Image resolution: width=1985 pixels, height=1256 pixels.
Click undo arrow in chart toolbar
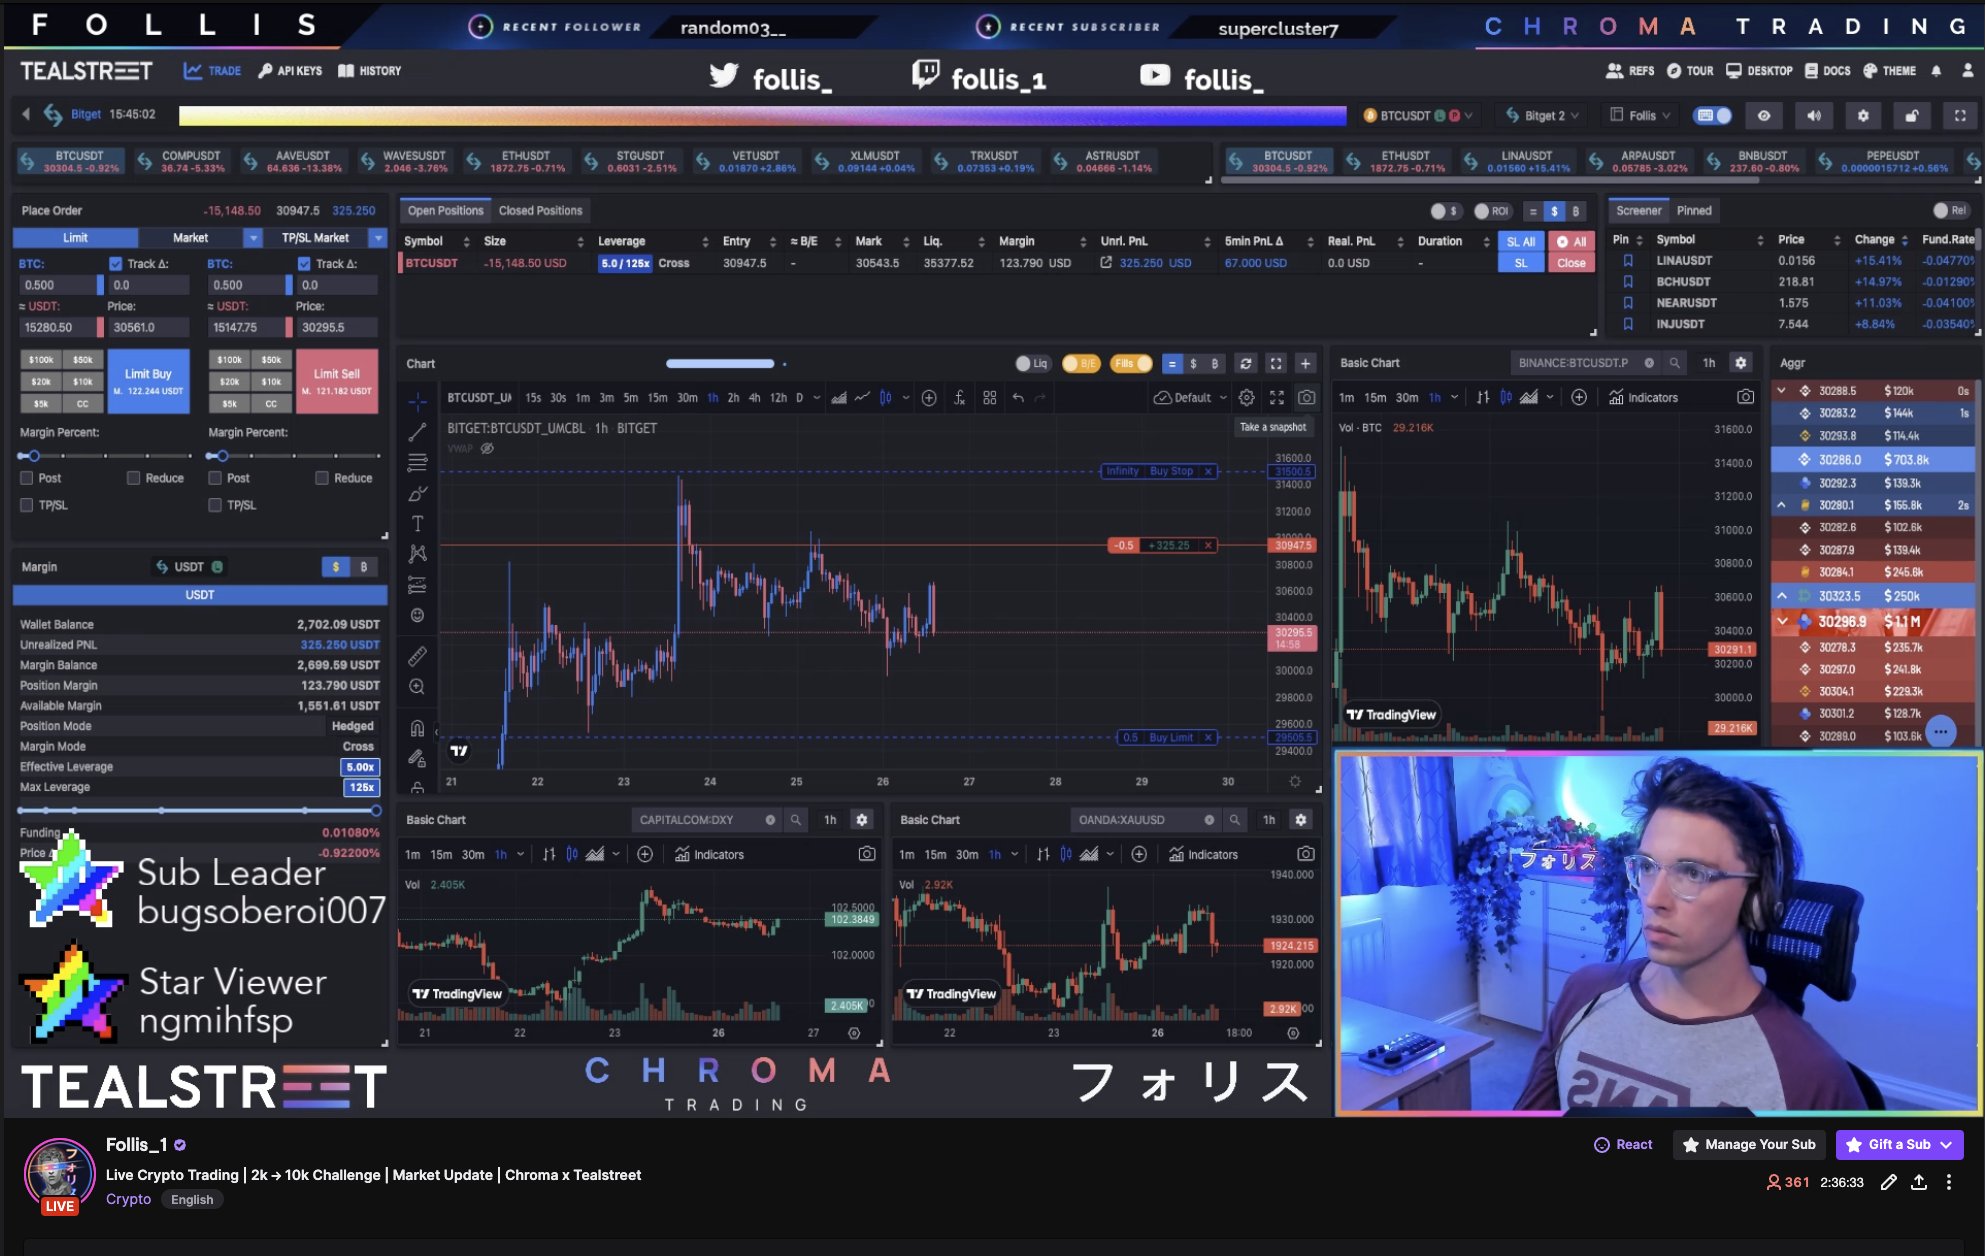click(1018, 398)
